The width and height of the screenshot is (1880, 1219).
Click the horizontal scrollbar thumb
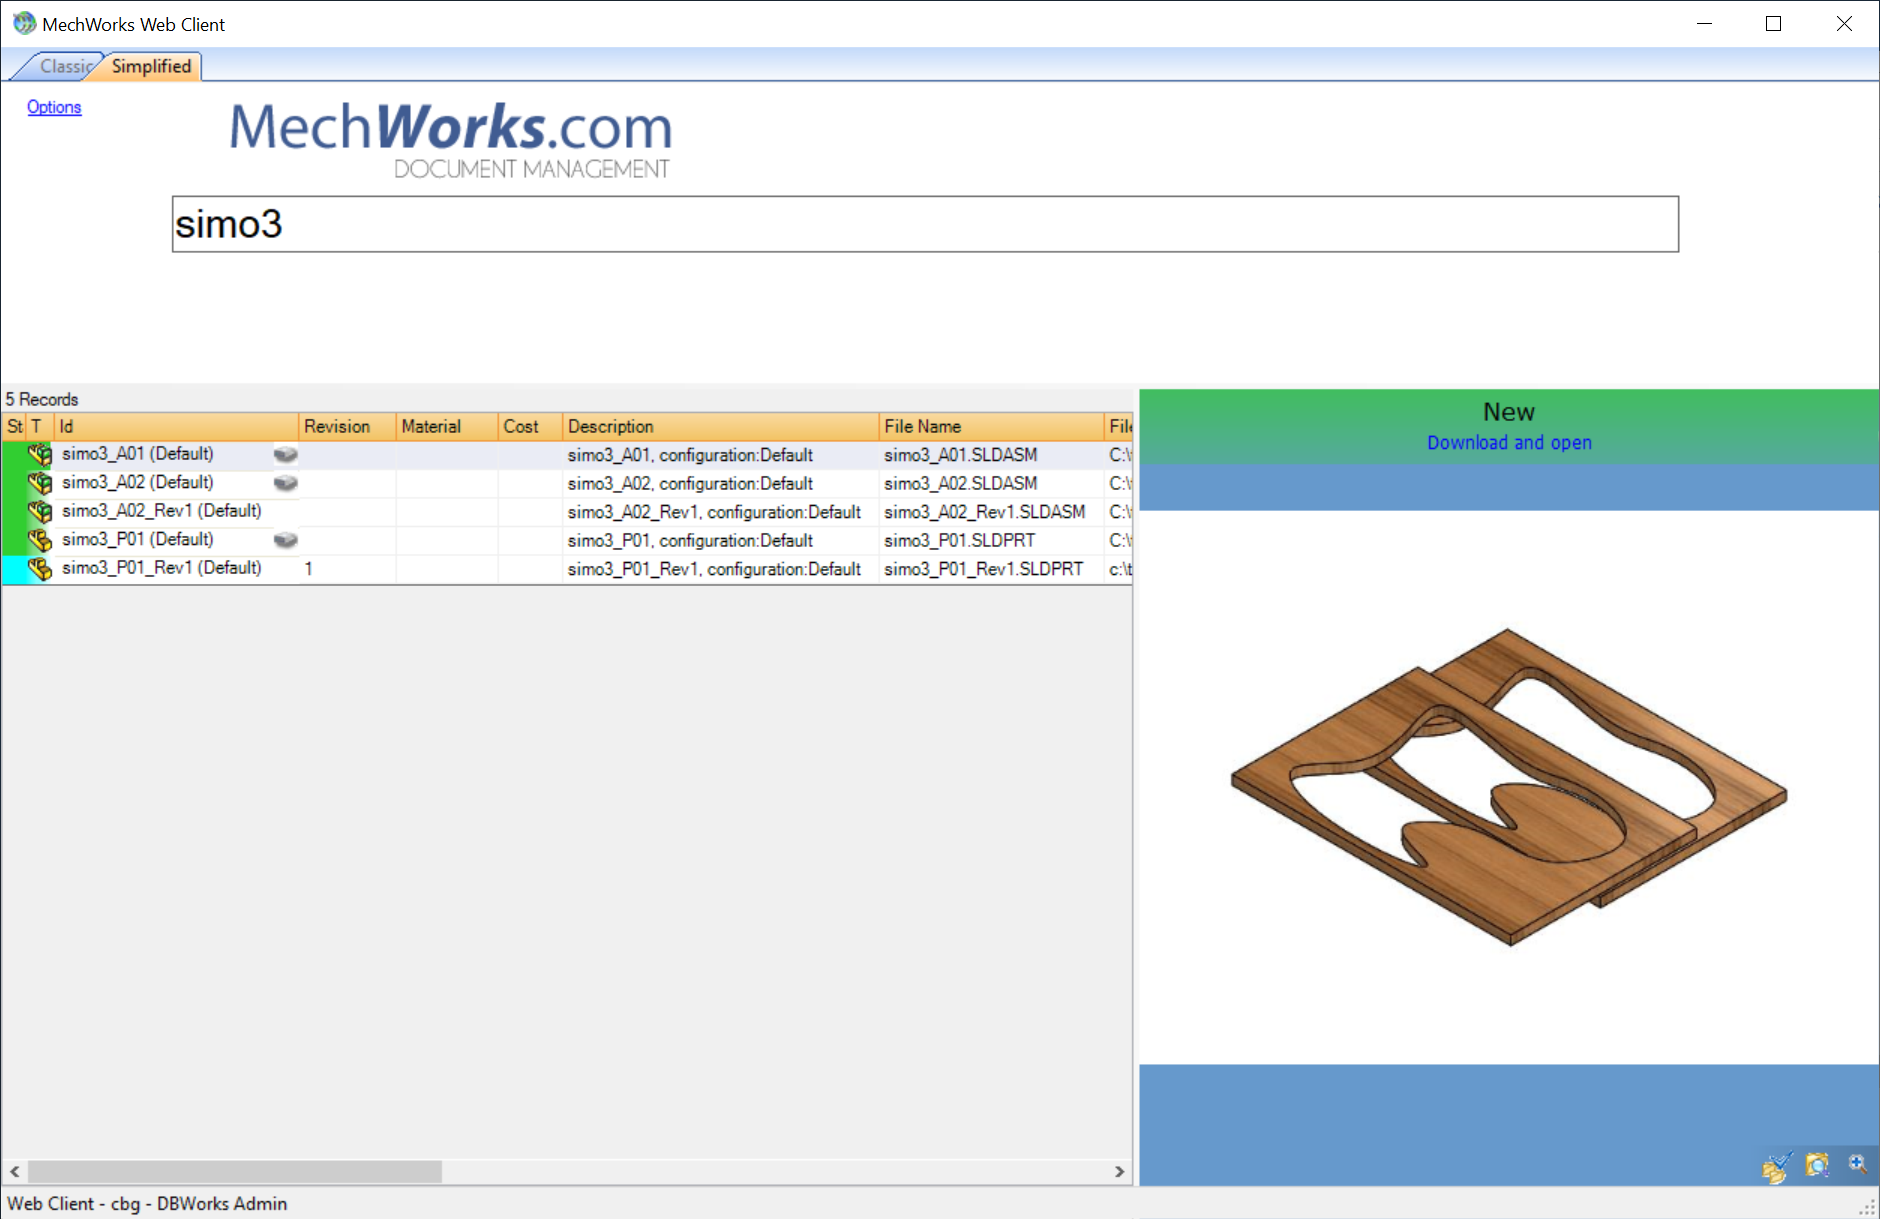coord(235,1171)
